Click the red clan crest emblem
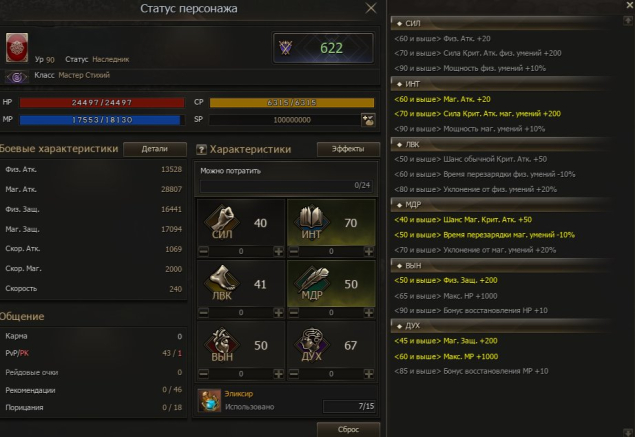The width and height of the screenshot is (635, 437). [x=17, y=48]
